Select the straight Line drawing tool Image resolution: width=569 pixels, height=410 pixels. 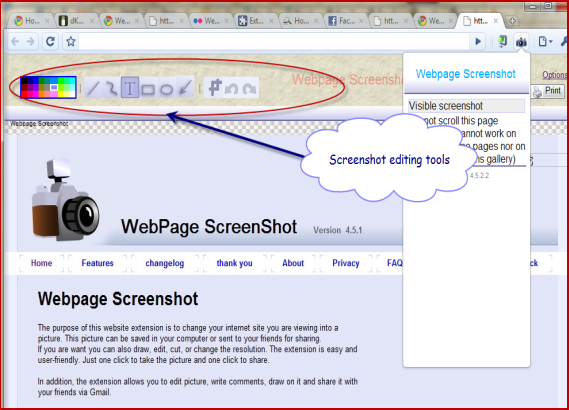click(x=93, y=88)
